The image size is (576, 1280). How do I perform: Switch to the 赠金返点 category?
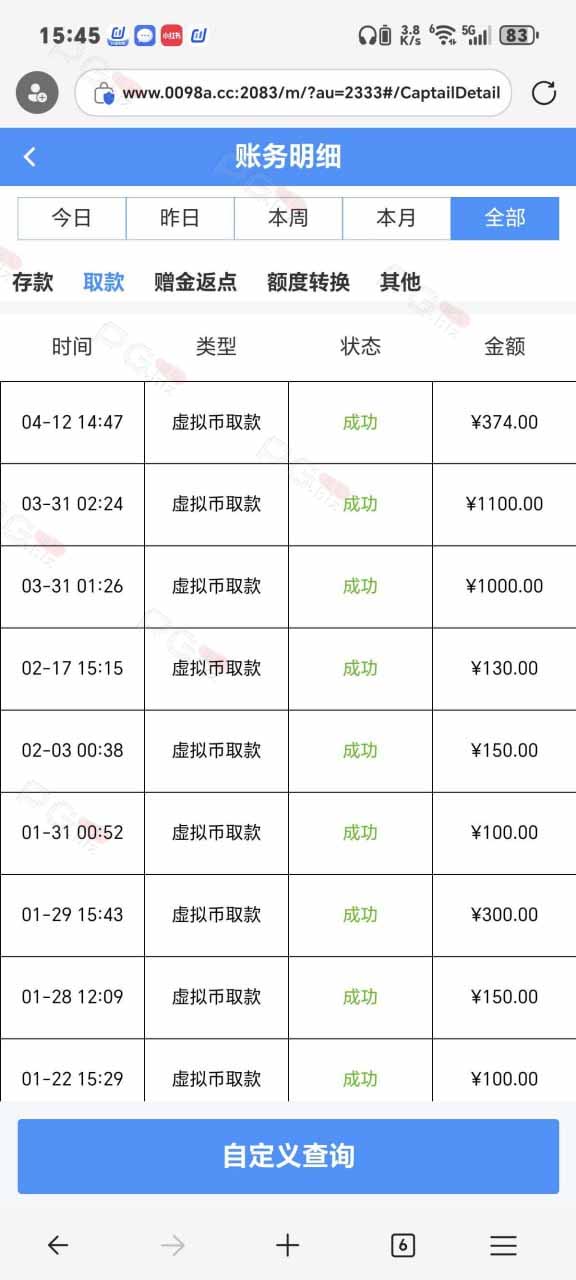(x=196, y=282)
